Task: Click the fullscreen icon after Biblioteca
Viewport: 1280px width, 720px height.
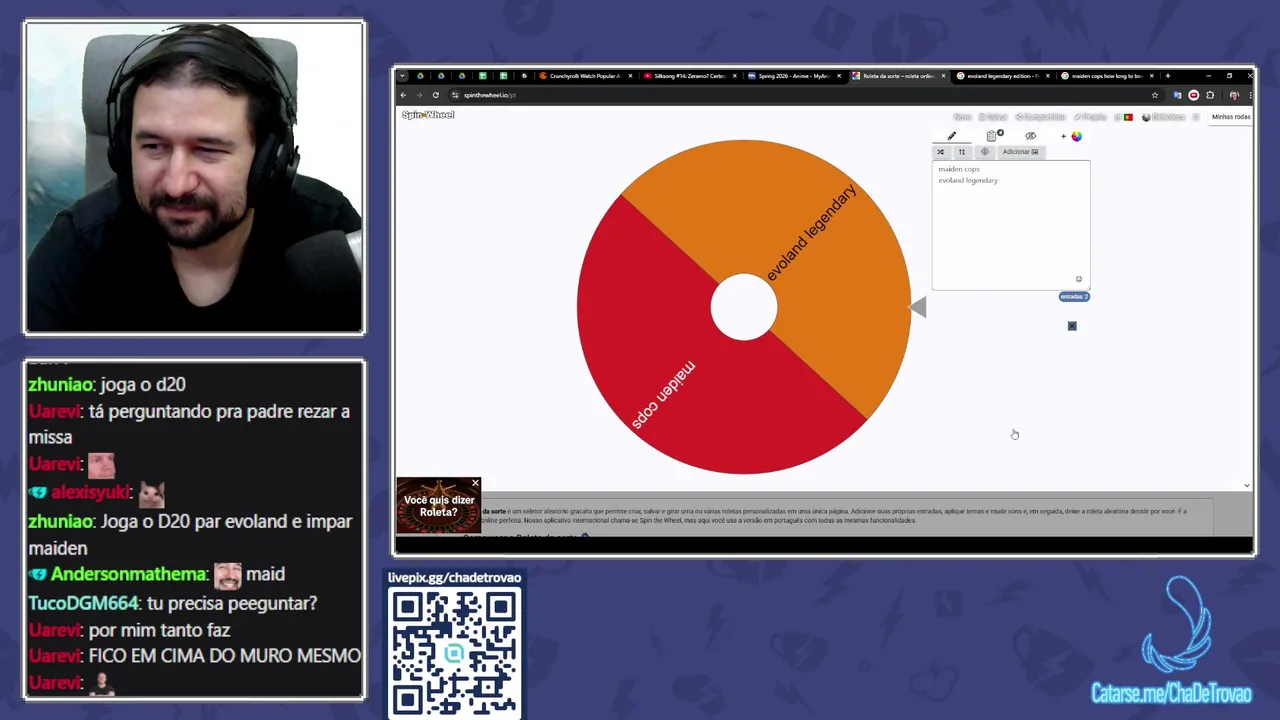Action: (1195, 117)
